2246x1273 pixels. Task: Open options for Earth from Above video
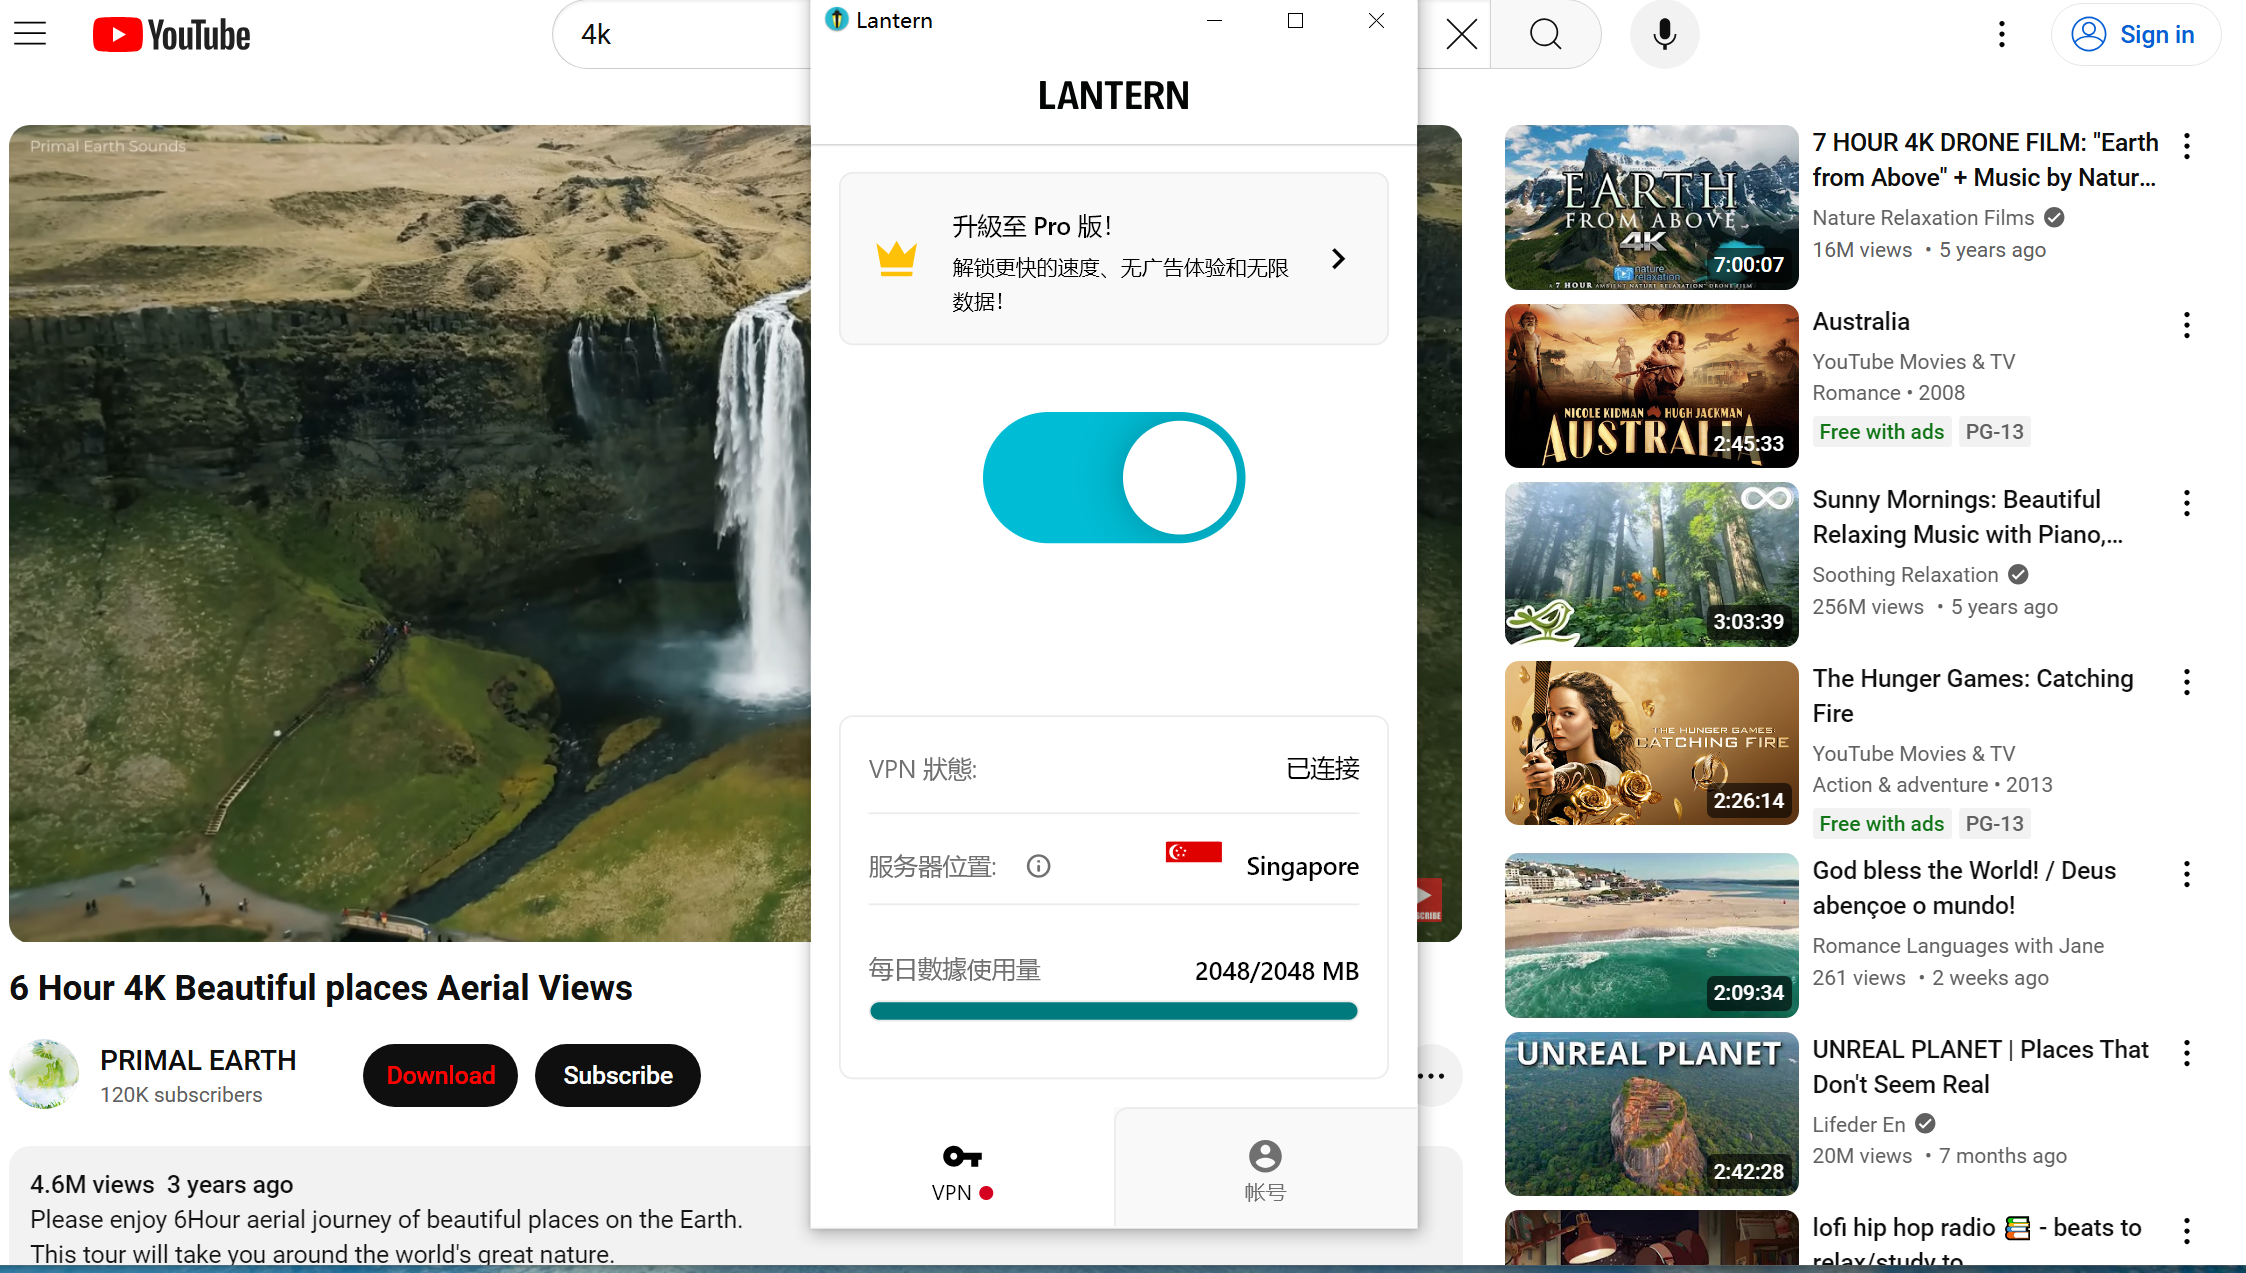[2187, 146]
